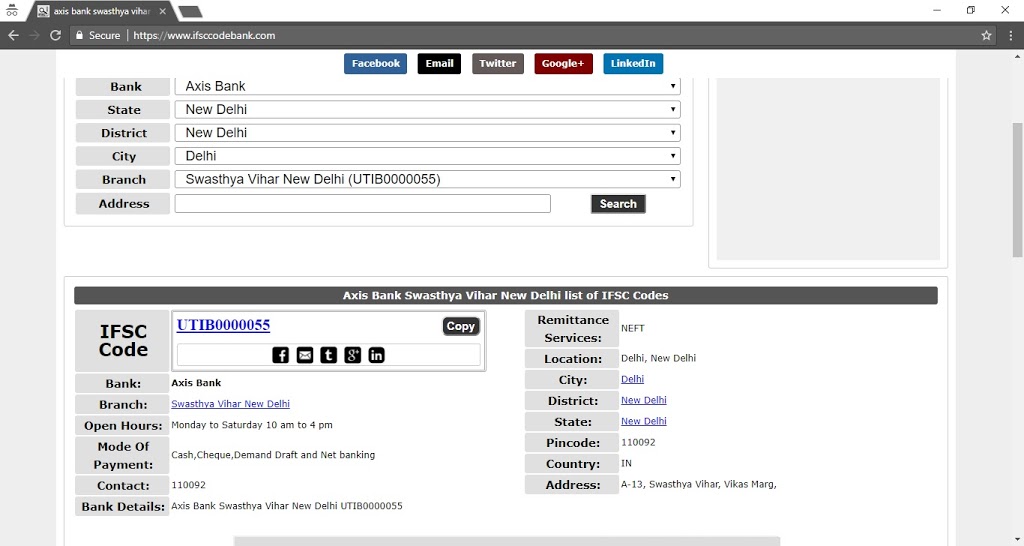Go back in browser history
The image size is (1024, 546).
[x=13, y=35]
